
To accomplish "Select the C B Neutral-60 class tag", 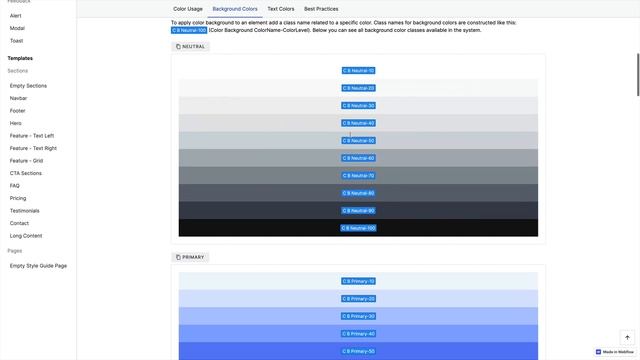I will tap(358, 158).
